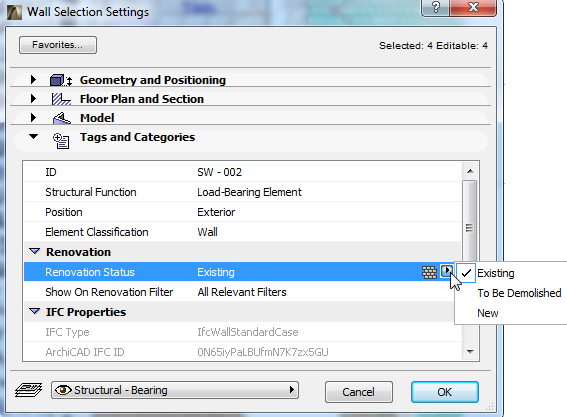Viewport: 567px width, 417px height.
Task: Select the Structural Function row
Action: click(x=242, y=192)
